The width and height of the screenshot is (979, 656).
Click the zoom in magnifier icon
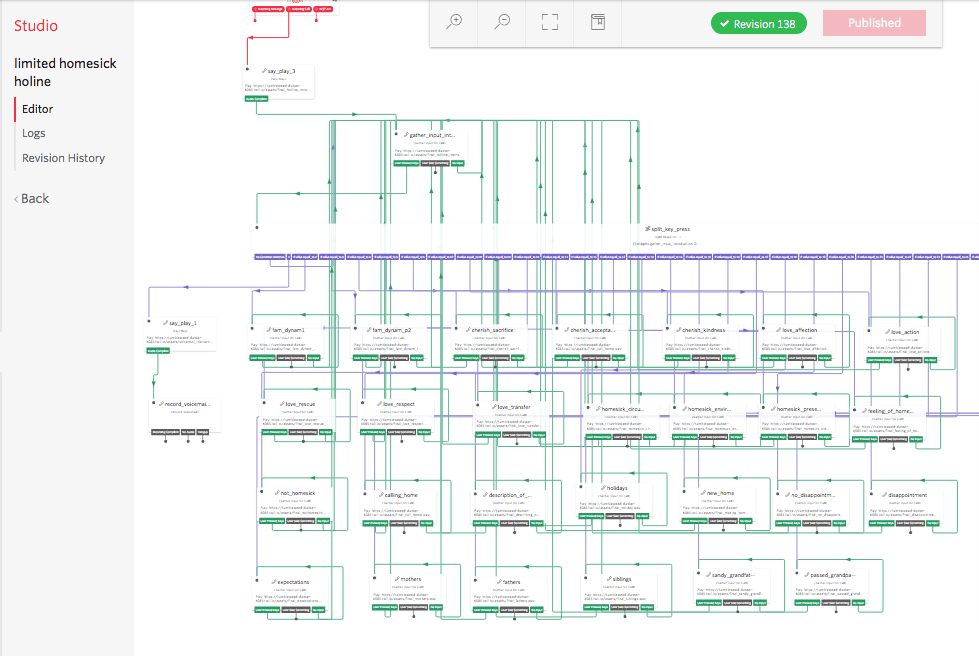click(x=454, y=23)
